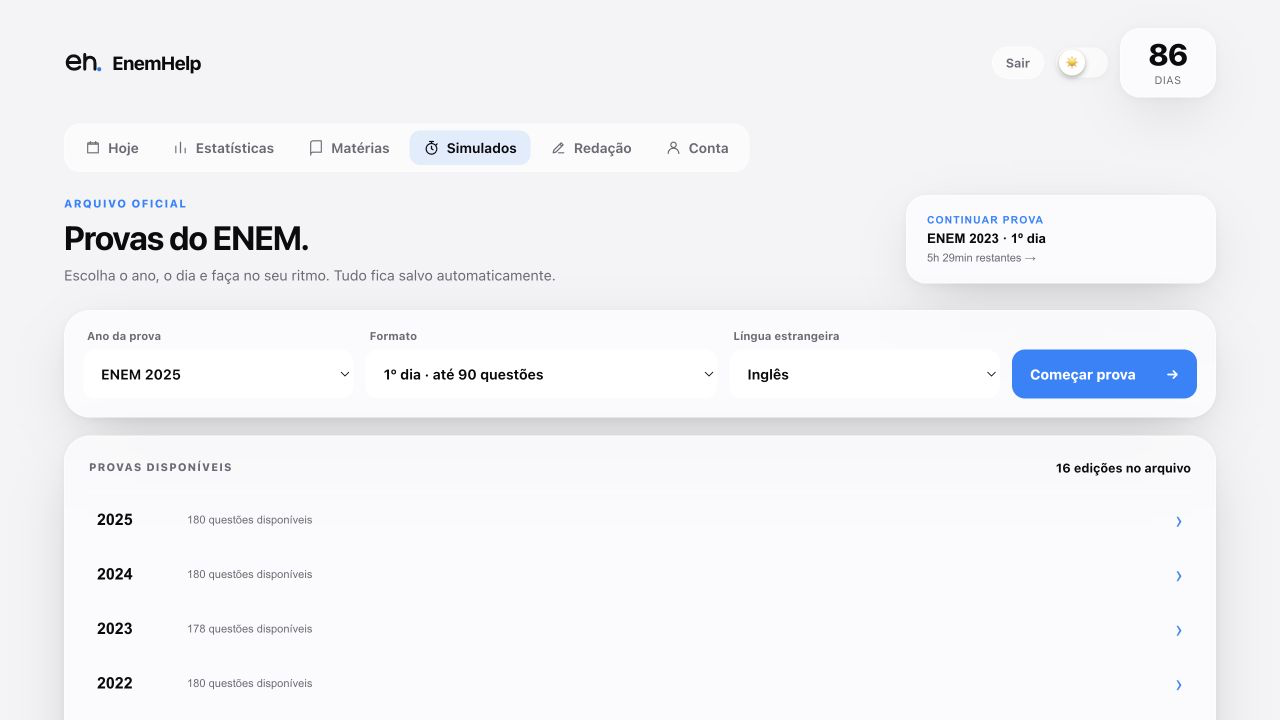The image size is (1280, 720).
Task: Click the person icon beside Conta
Action: click(673, 148)
